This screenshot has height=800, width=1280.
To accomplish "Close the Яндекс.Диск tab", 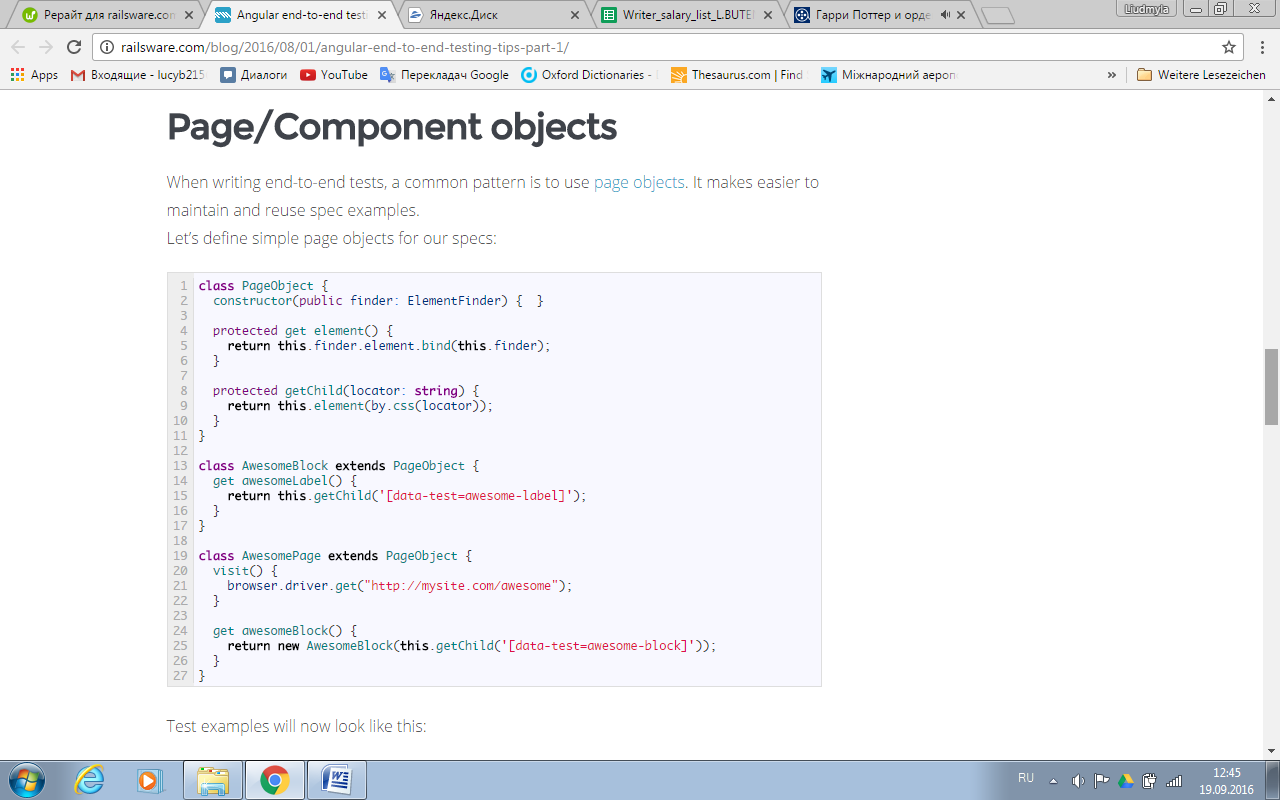I will (x=574, y=15).
